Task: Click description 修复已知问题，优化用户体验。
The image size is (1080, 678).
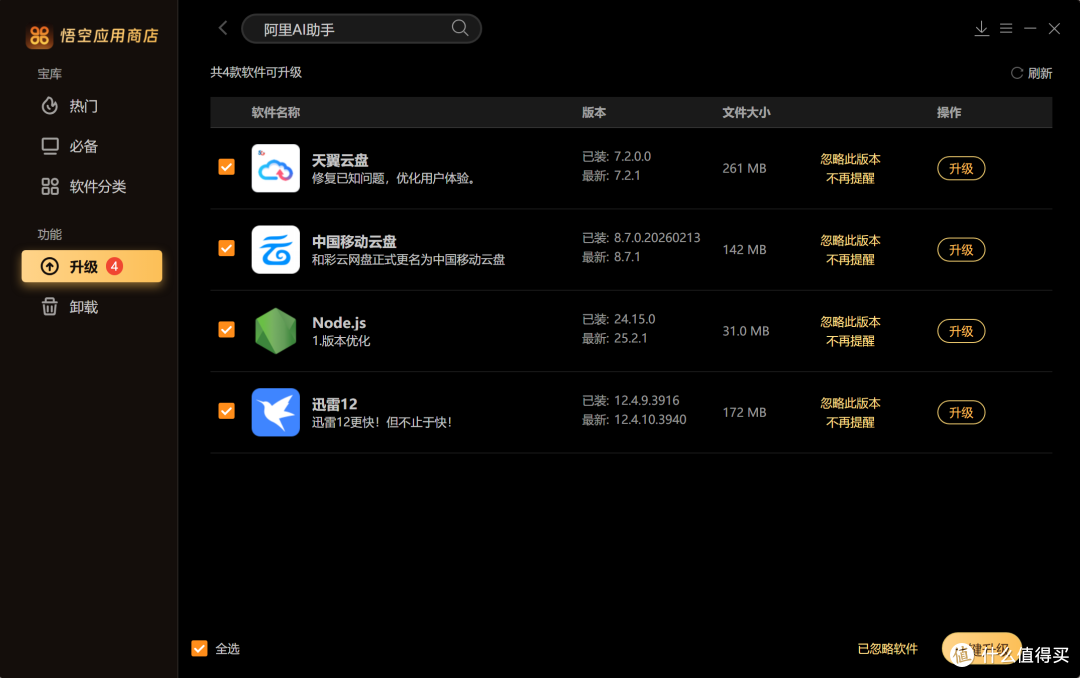Action: pyautogui.click(x=394, y=178)
